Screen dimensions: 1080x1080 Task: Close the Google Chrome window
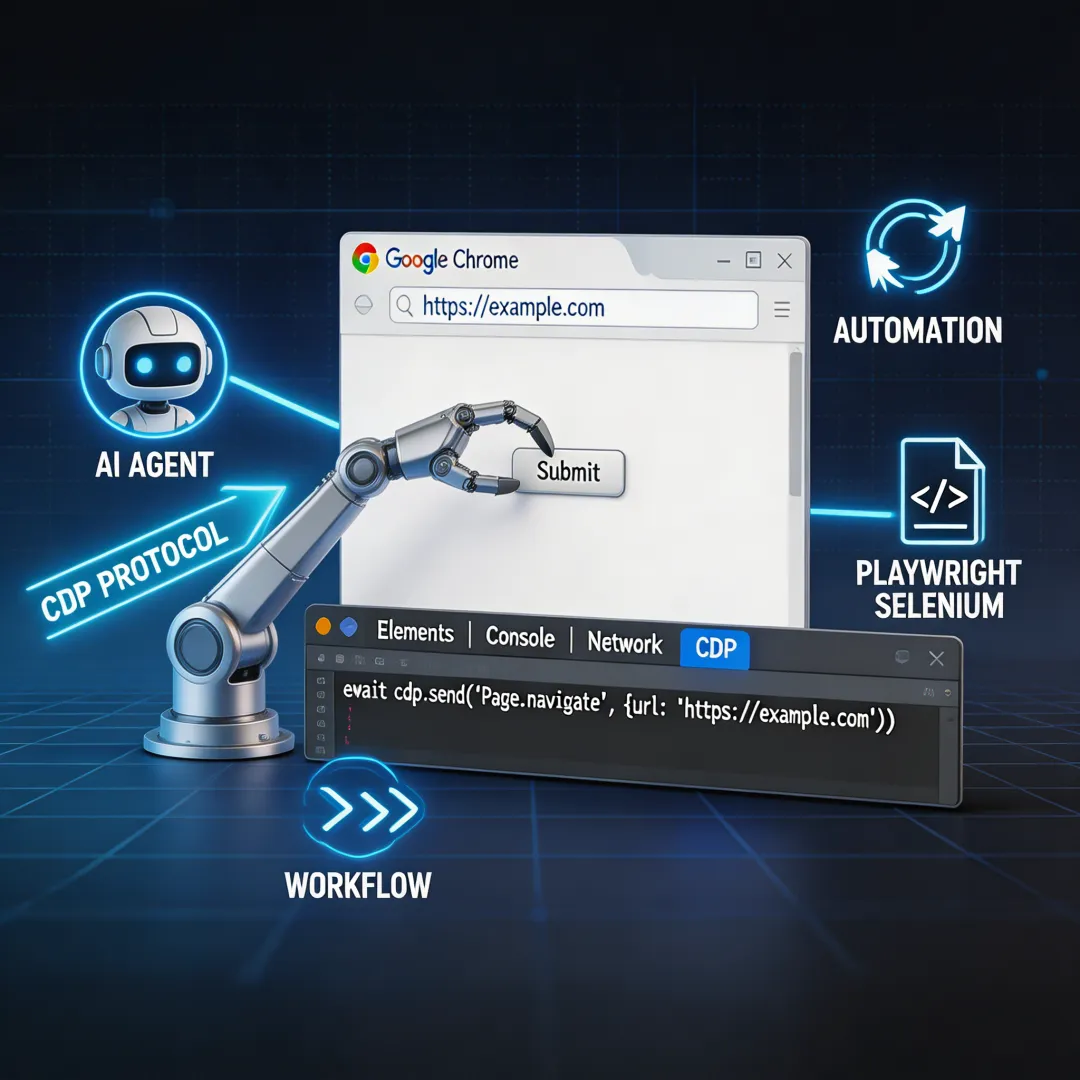click(785, 261)
